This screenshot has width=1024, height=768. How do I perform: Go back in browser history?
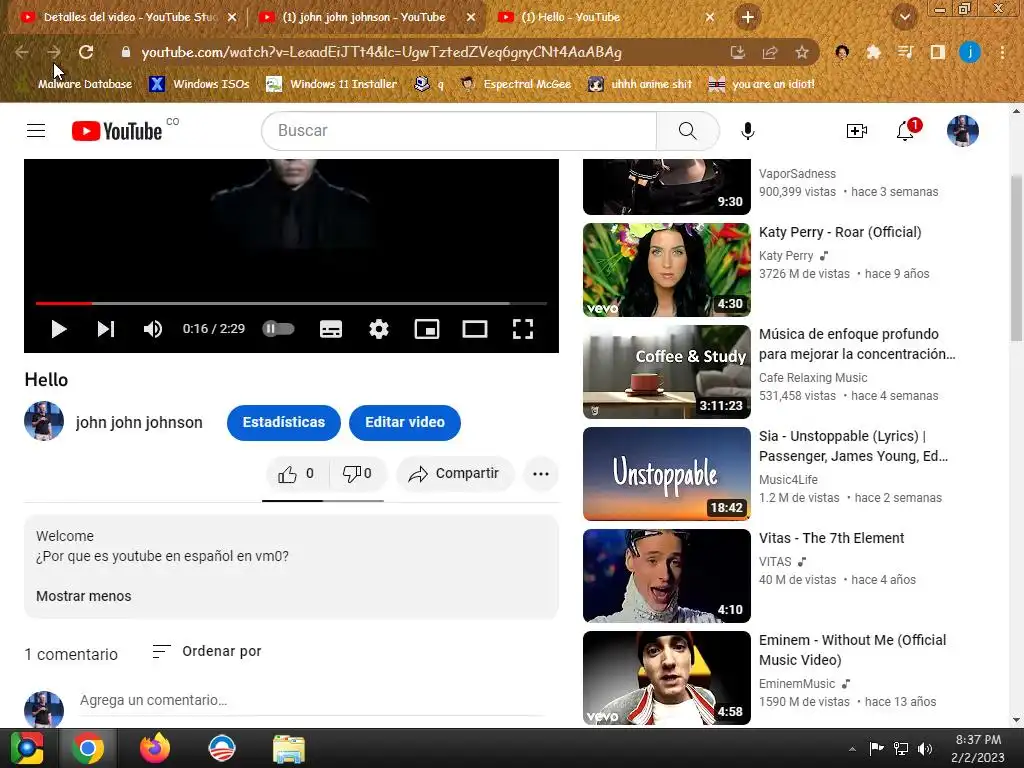tap(22, 52)
